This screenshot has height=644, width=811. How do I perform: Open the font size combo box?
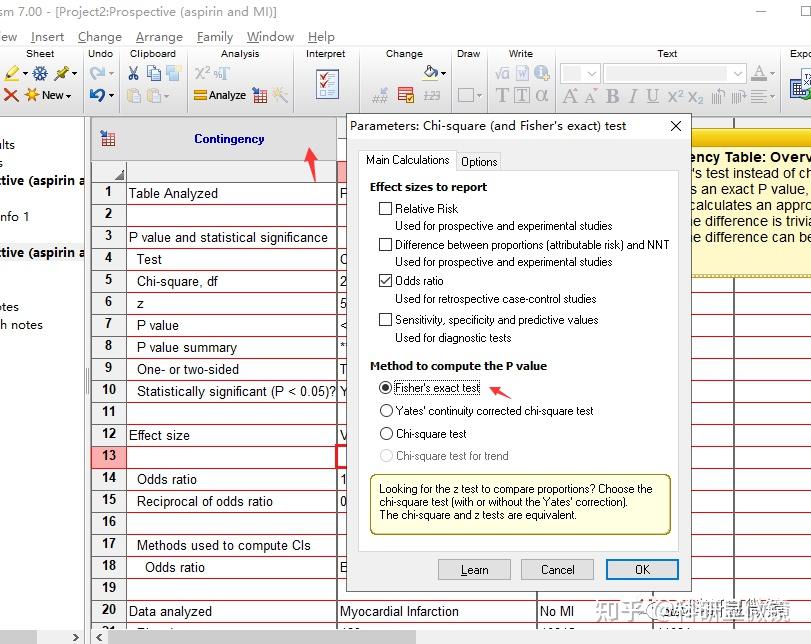[x=580, y=73]
